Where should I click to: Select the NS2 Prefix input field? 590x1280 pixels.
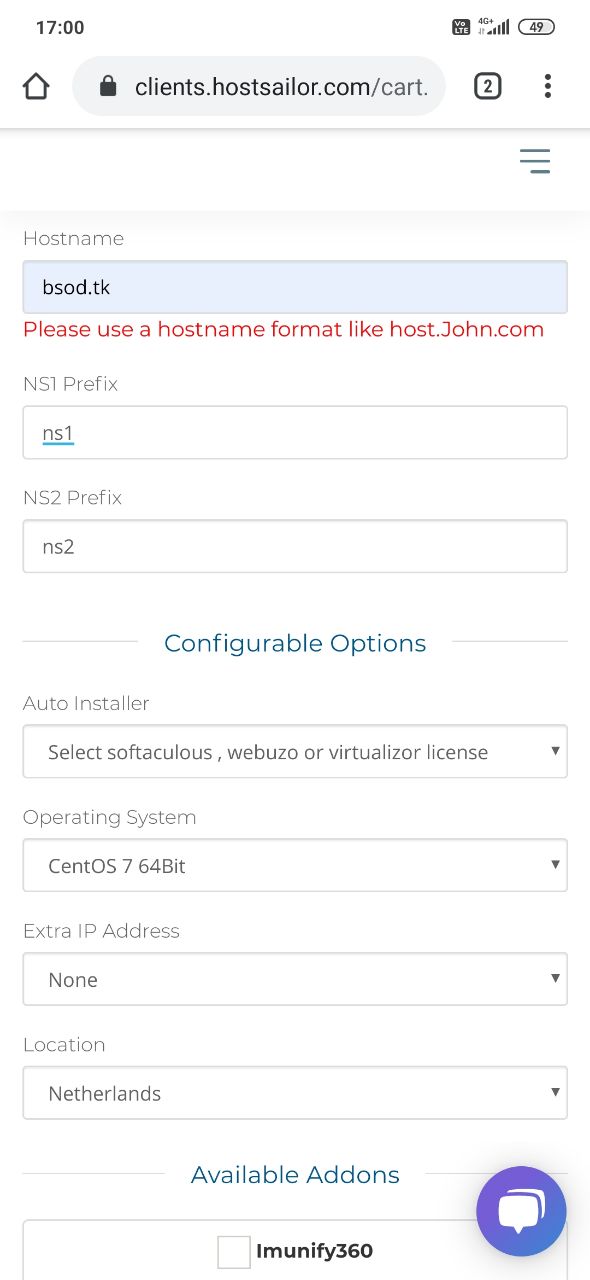[x=295, y=547]
